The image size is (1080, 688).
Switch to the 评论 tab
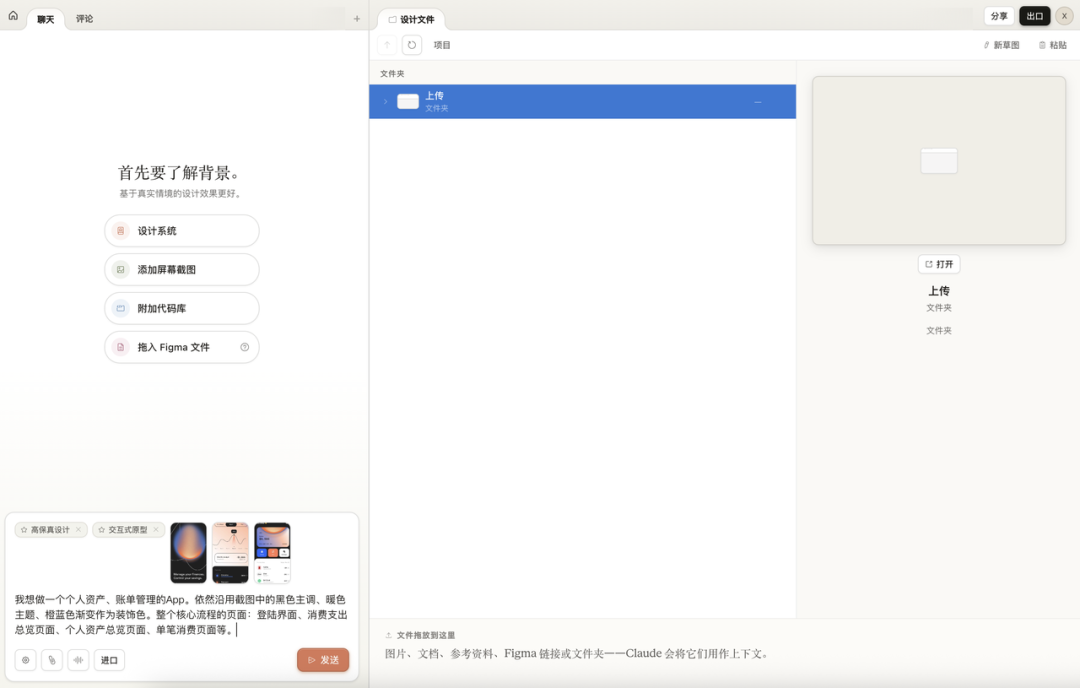[x=85, y=18]
